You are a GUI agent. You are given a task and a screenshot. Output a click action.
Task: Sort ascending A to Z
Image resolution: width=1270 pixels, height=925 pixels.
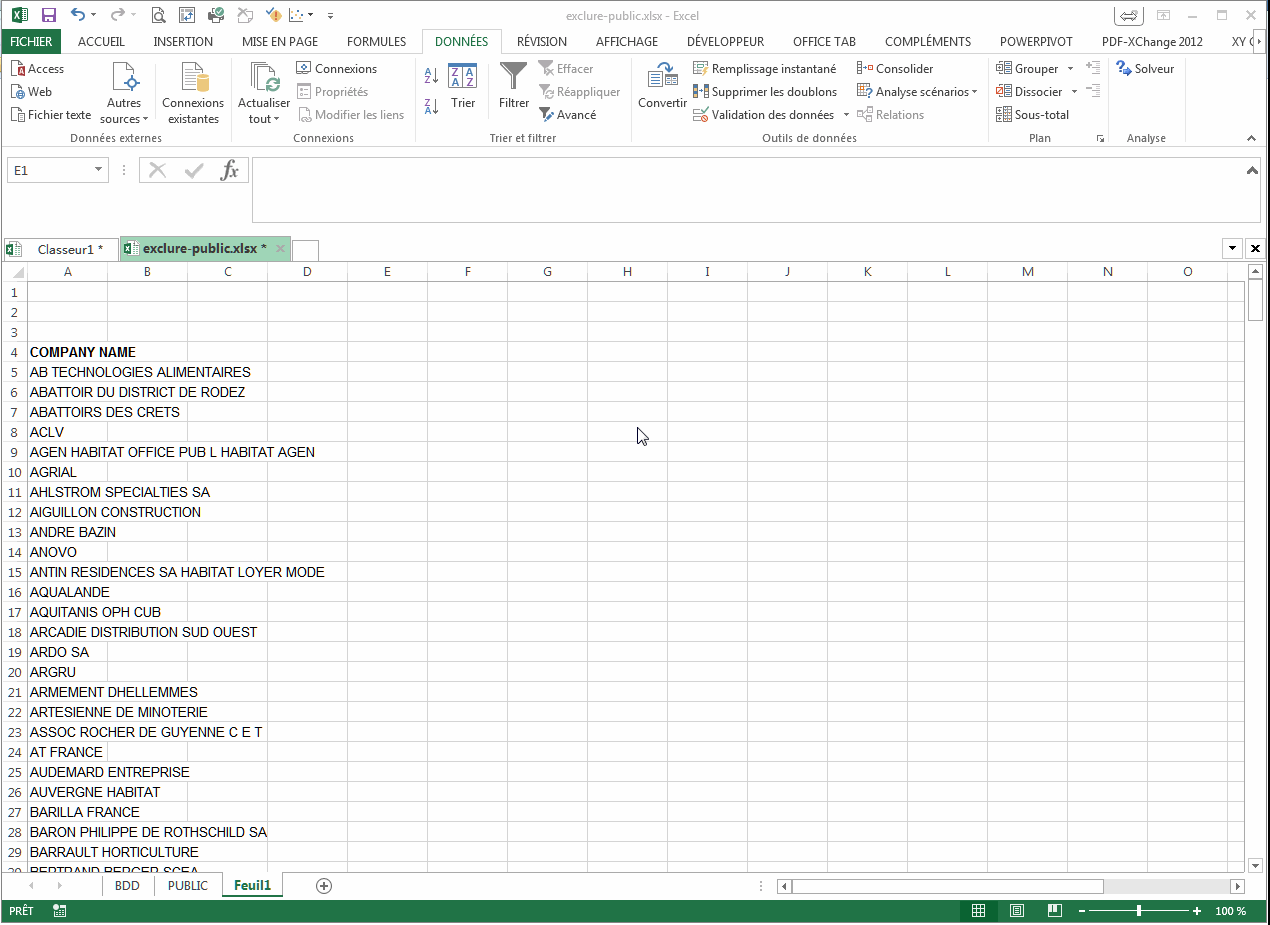[x=432, y=75]
